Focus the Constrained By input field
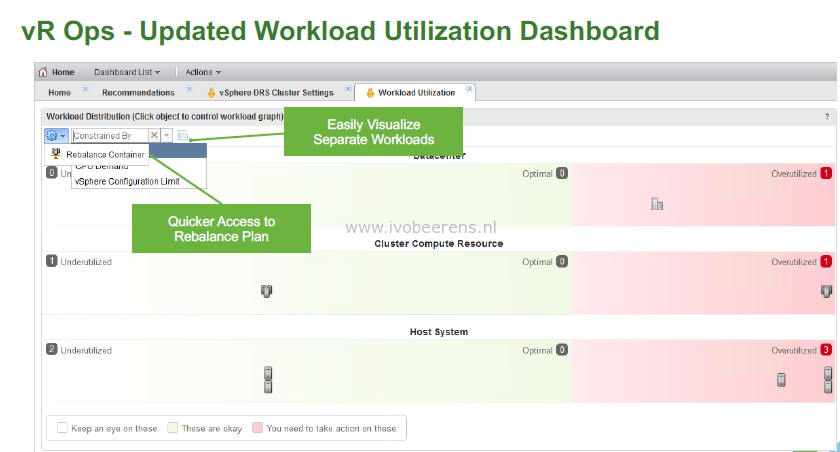 click(x=110, y=135)
